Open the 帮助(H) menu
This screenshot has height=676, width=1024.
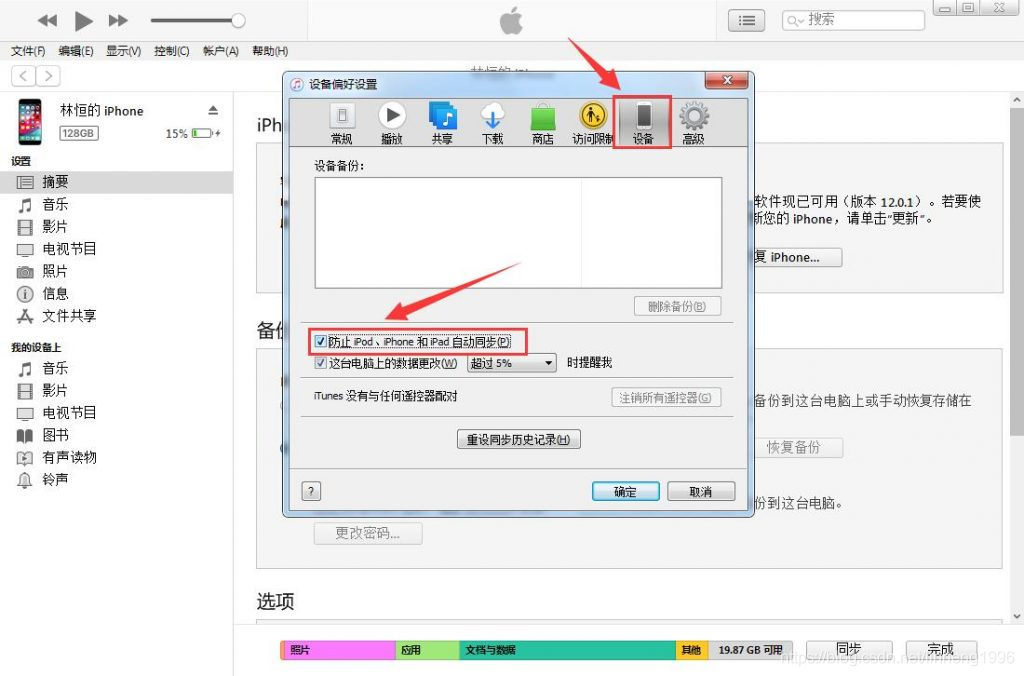(x=270, y=51)
